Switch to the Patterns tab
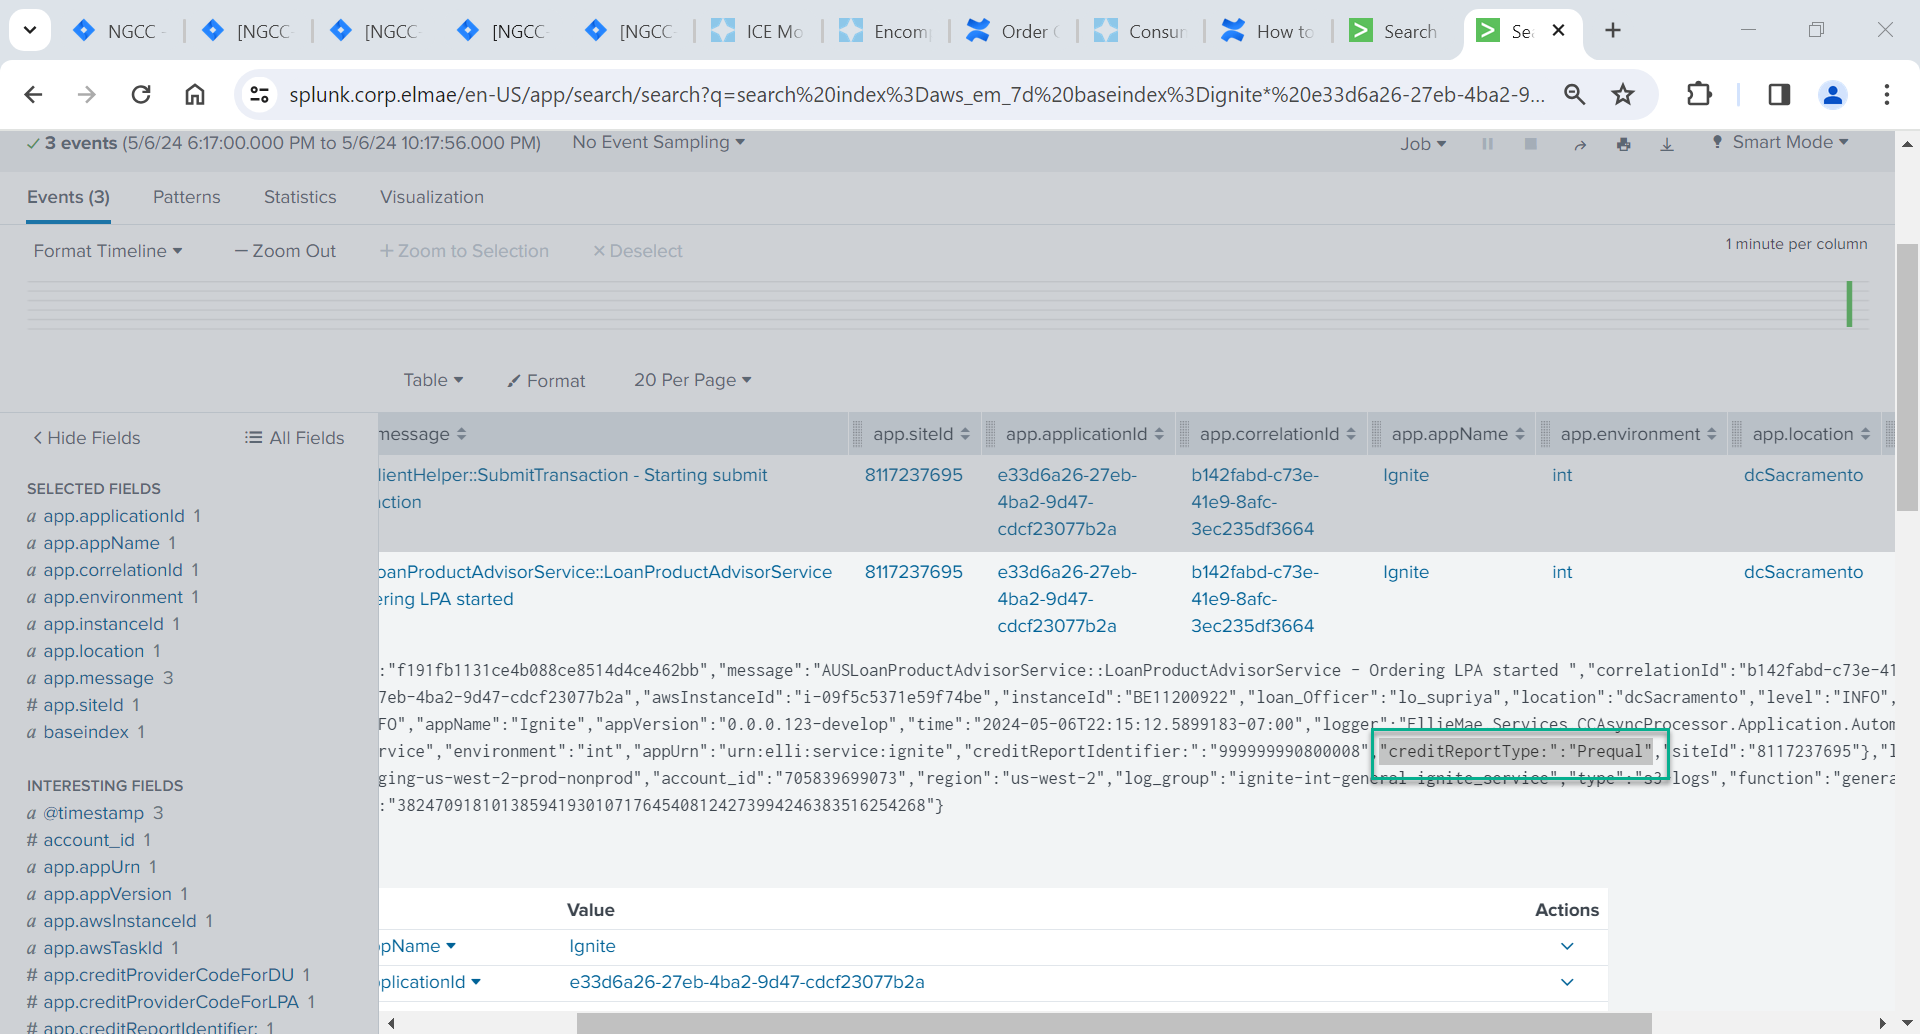1920x1034 pixels. click(187, 197)
